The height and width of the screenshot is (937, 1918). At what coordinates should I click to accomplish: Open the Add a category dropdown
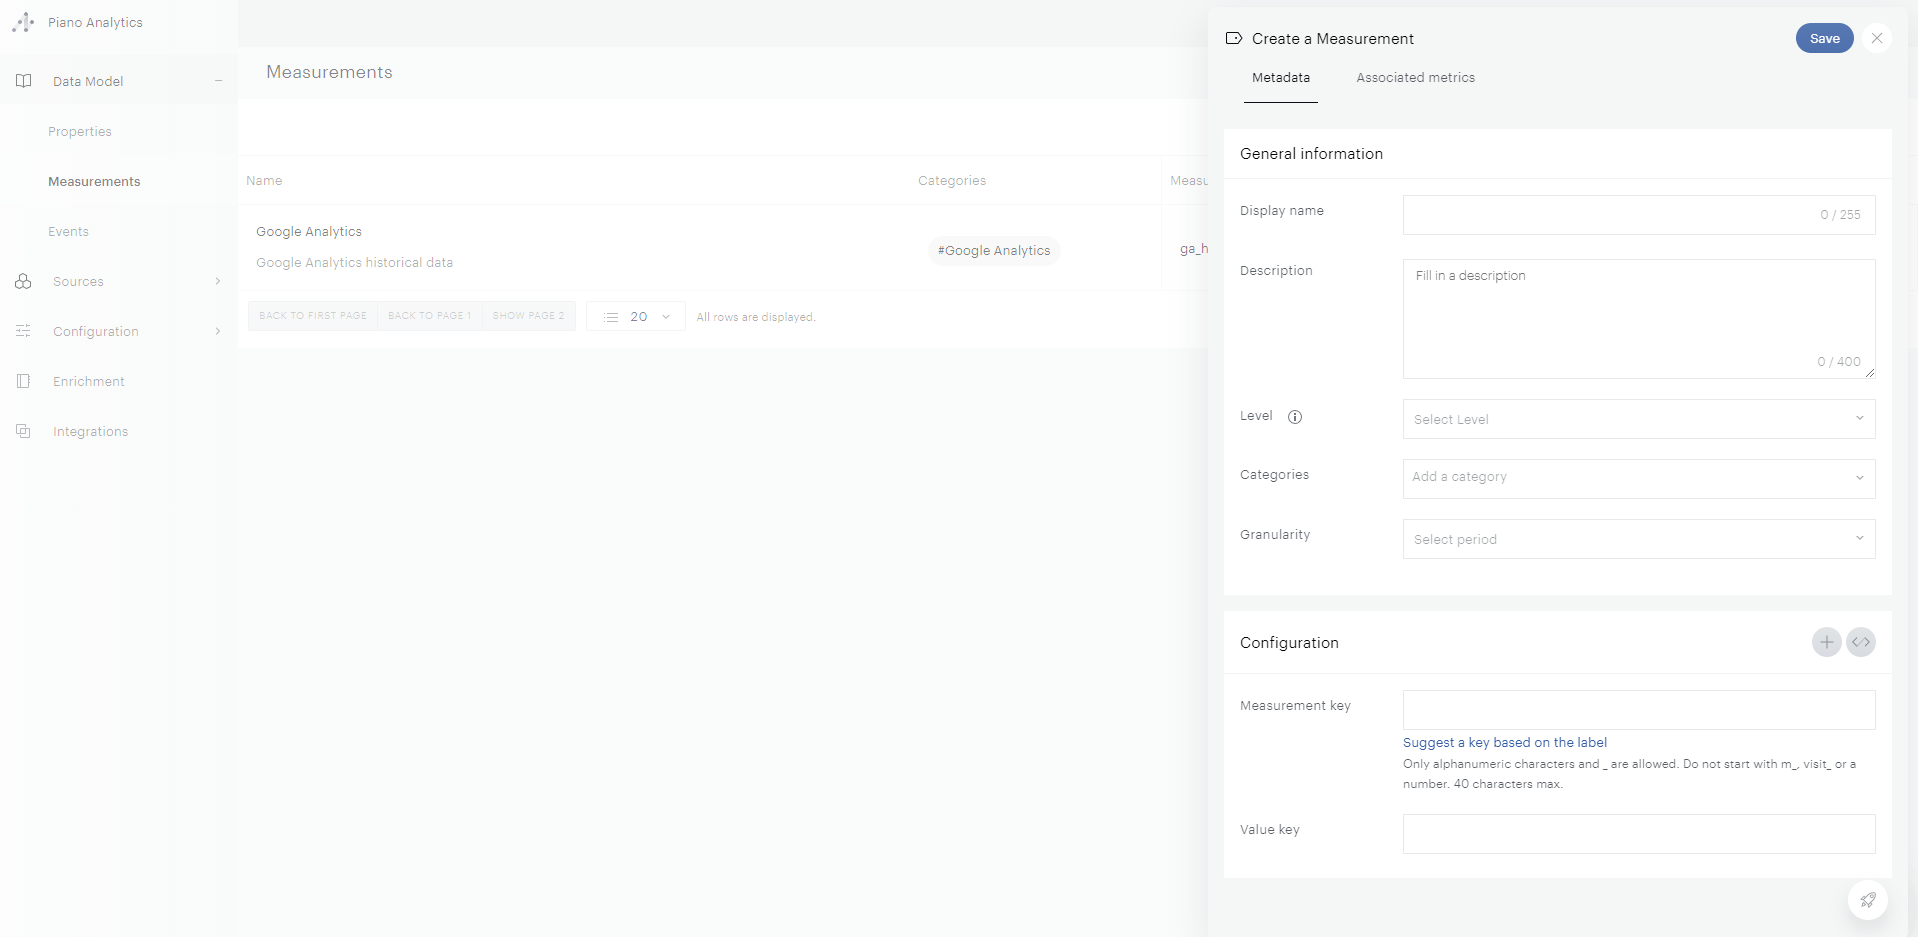coord(1638,478)
